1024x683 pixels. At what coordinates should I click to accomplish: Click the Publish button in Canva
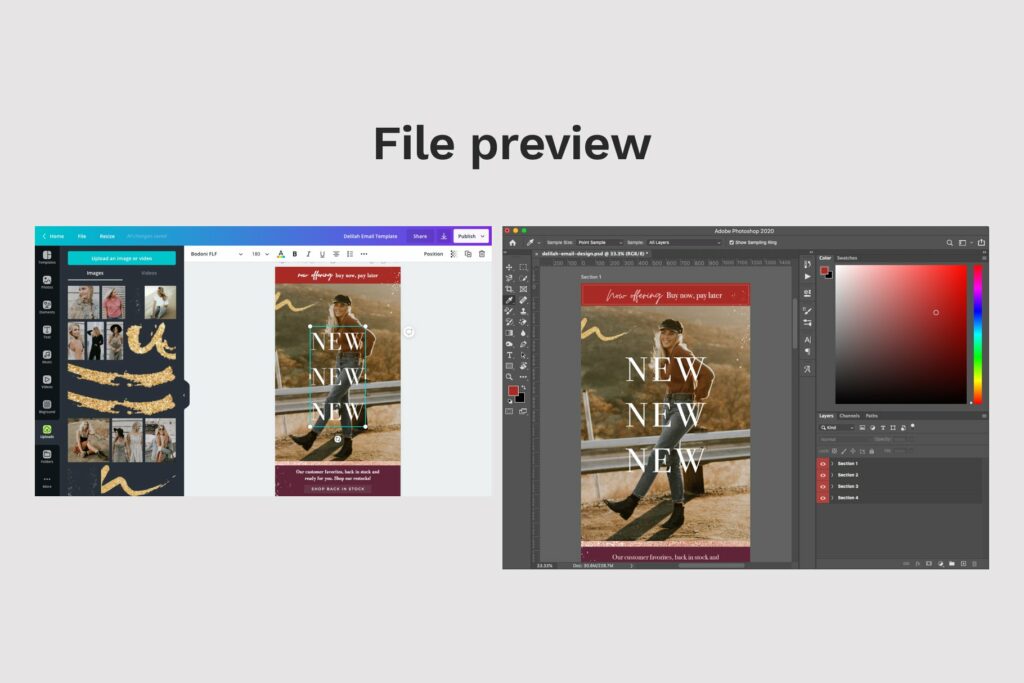[468, 236]
